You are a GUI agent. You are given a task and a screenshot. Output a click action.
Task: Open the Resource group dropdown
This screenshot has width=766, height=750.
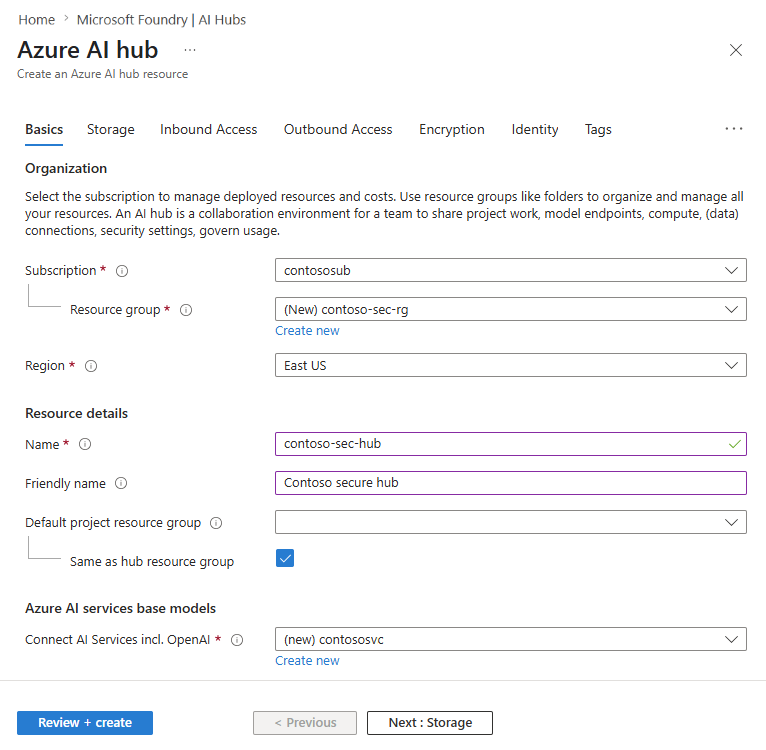pyautogui.click(x=511, y=309)
